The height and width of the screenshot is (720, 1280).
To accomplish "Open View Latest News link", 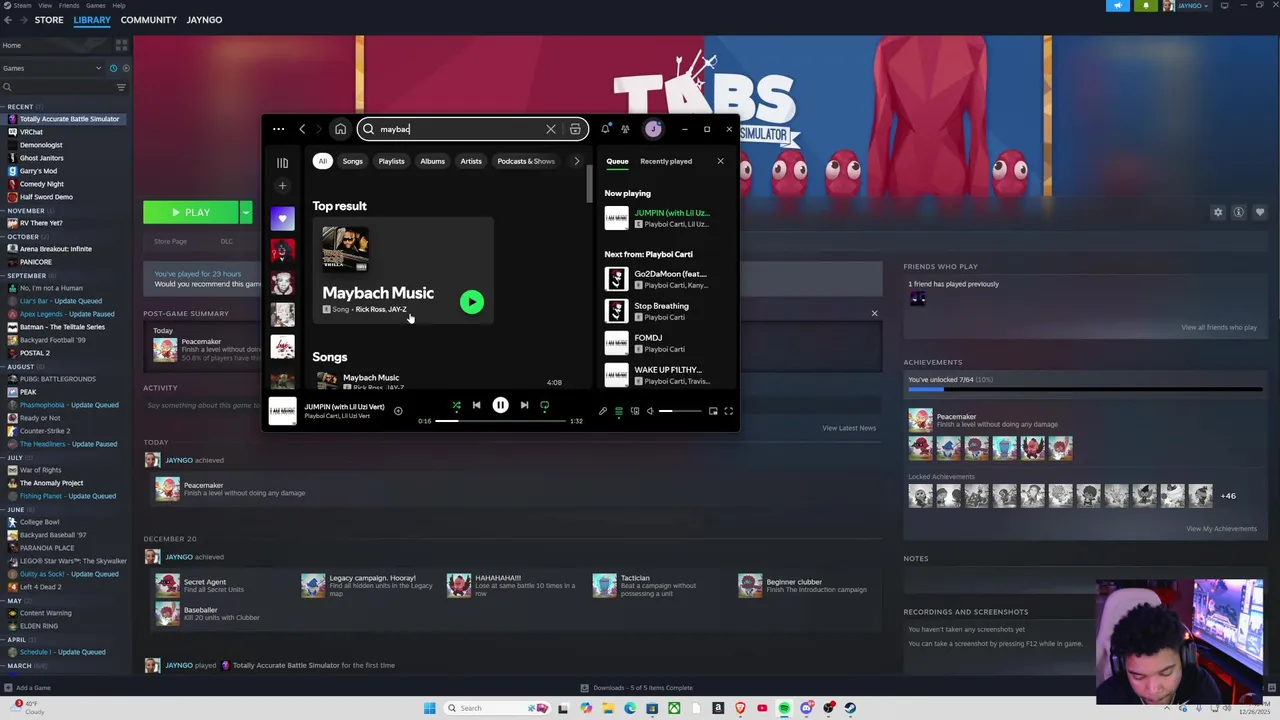I will tap(849, 428).
